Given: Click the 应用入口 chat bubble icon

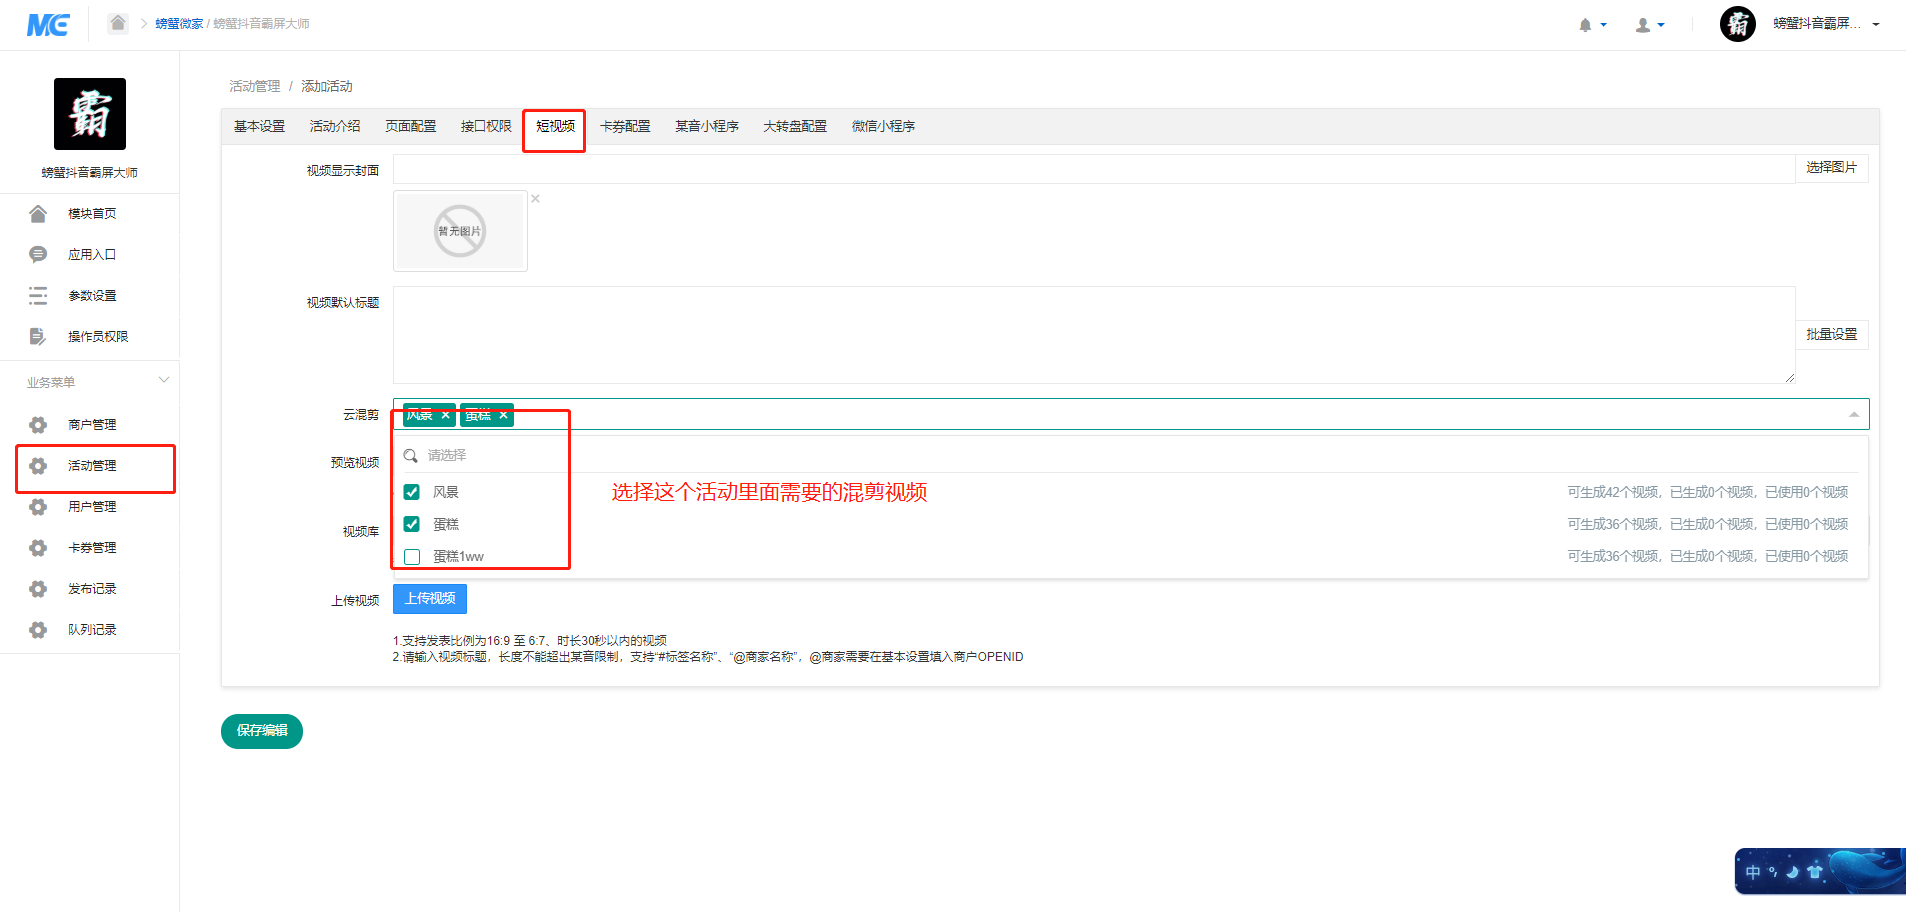Looking at the screenshot, I should 38,254.
